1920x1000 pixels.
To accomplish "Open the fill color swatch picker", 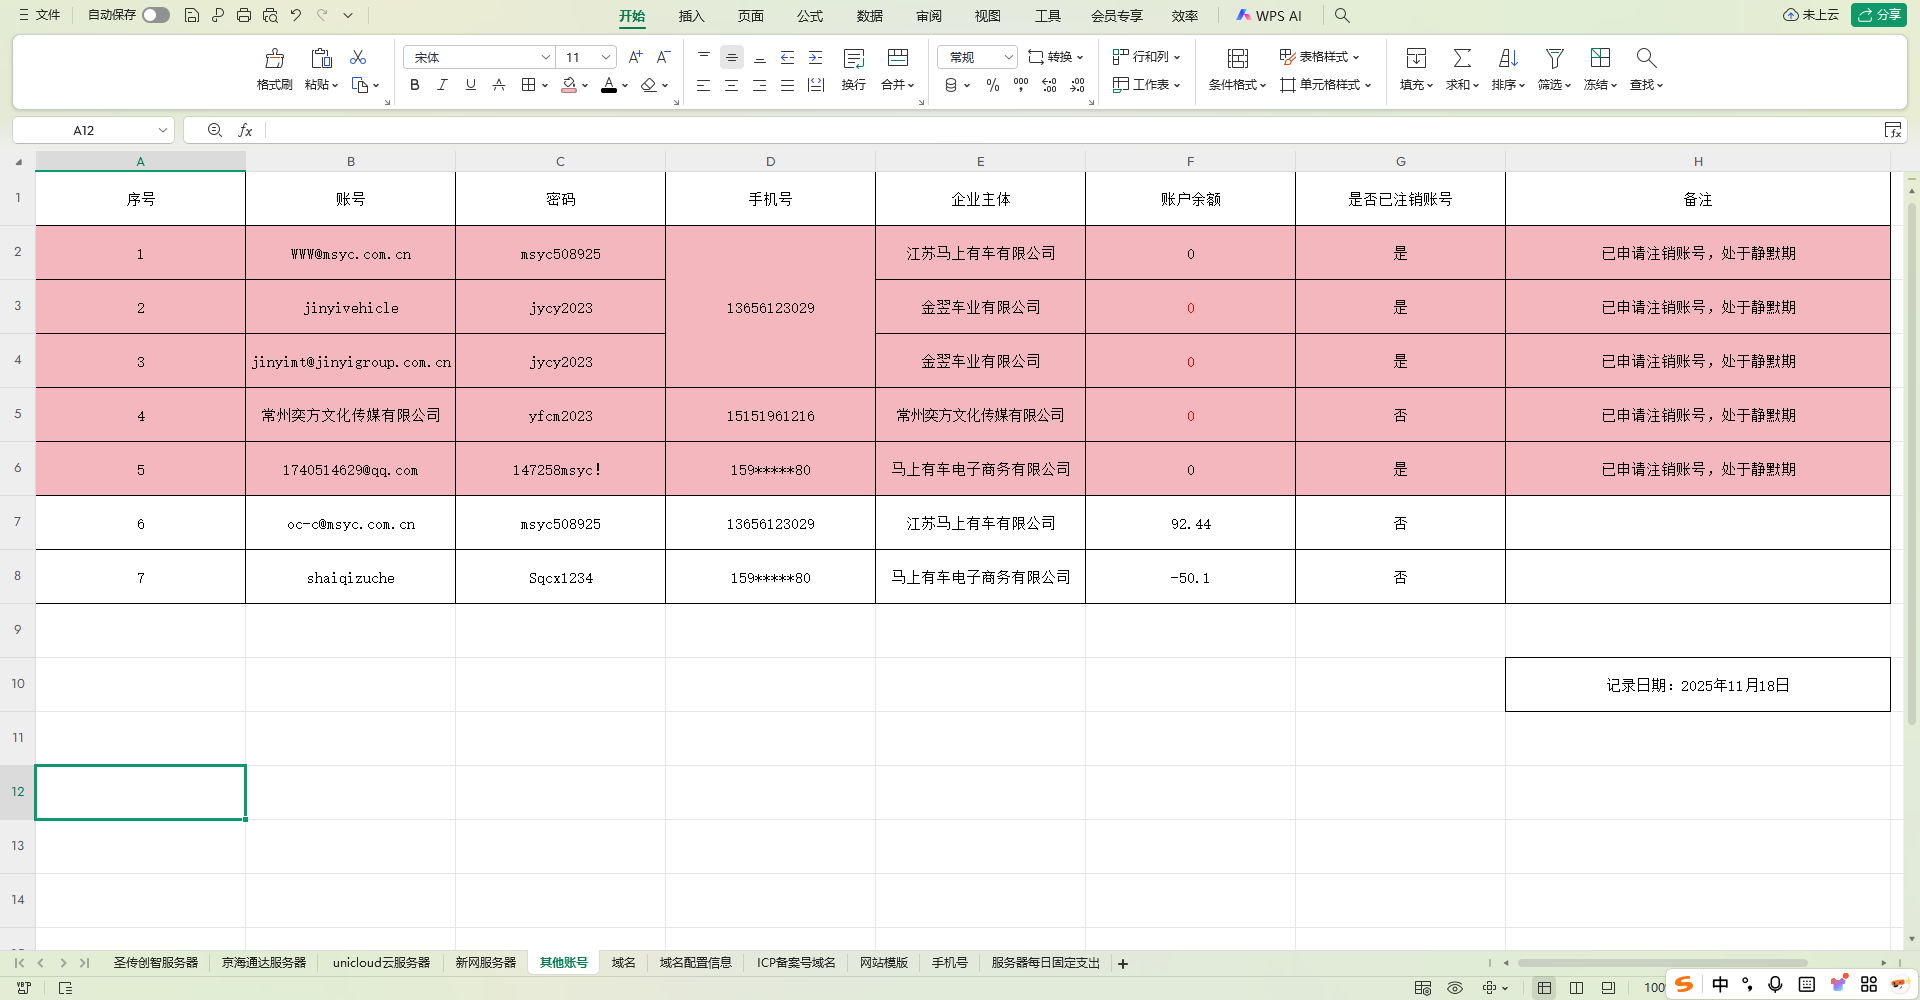I will (x=584, y=86).
